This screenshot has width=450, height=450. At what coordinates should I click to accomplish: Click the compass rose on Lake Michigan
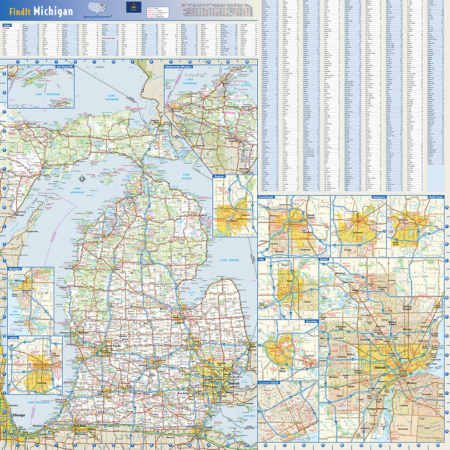[82, 179]
